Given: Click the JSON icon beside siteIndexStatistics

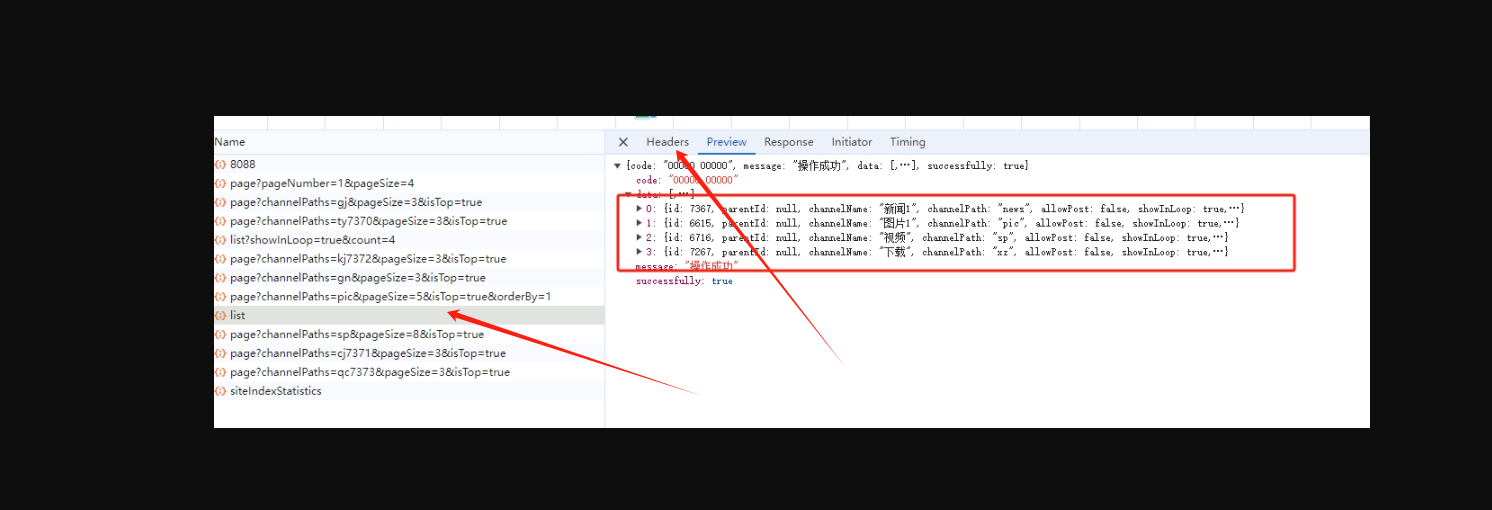Looking at the screenshot, I should pyautogui.click(x=220, y=391).
